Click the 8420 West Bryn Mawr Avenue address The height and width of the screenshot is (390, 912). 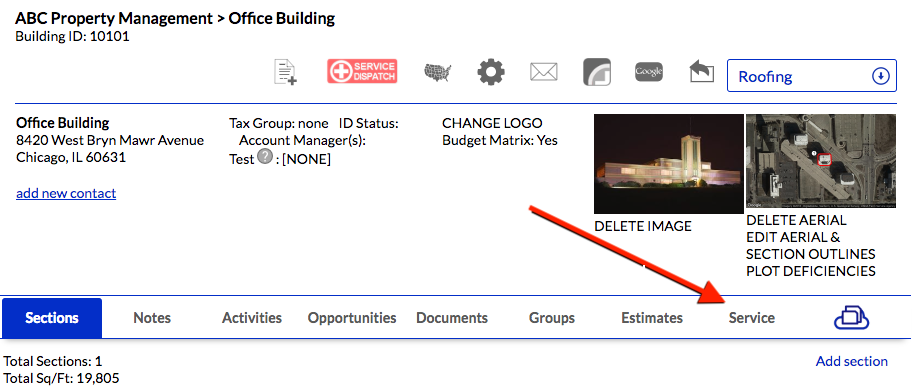click(x=110, y=140)
